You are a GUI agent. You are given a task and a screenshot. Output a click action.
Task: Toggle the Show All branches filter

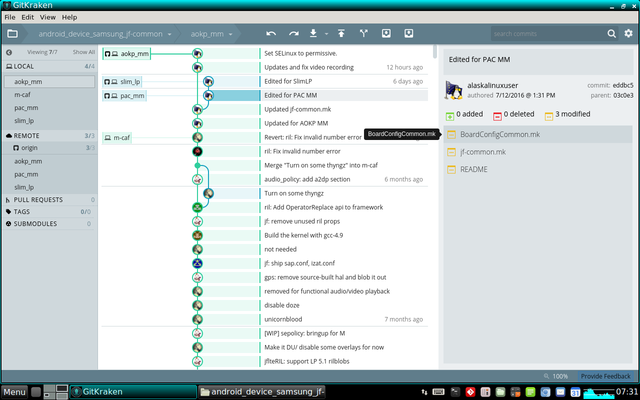(x=84, y=52)
